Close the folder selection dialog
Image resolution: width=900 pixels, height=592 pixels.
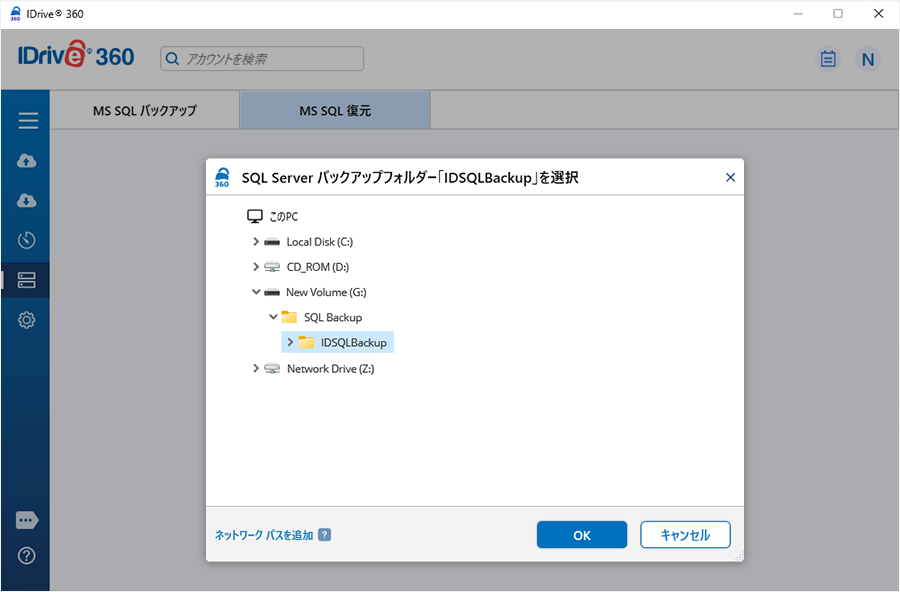click(730, 177)
